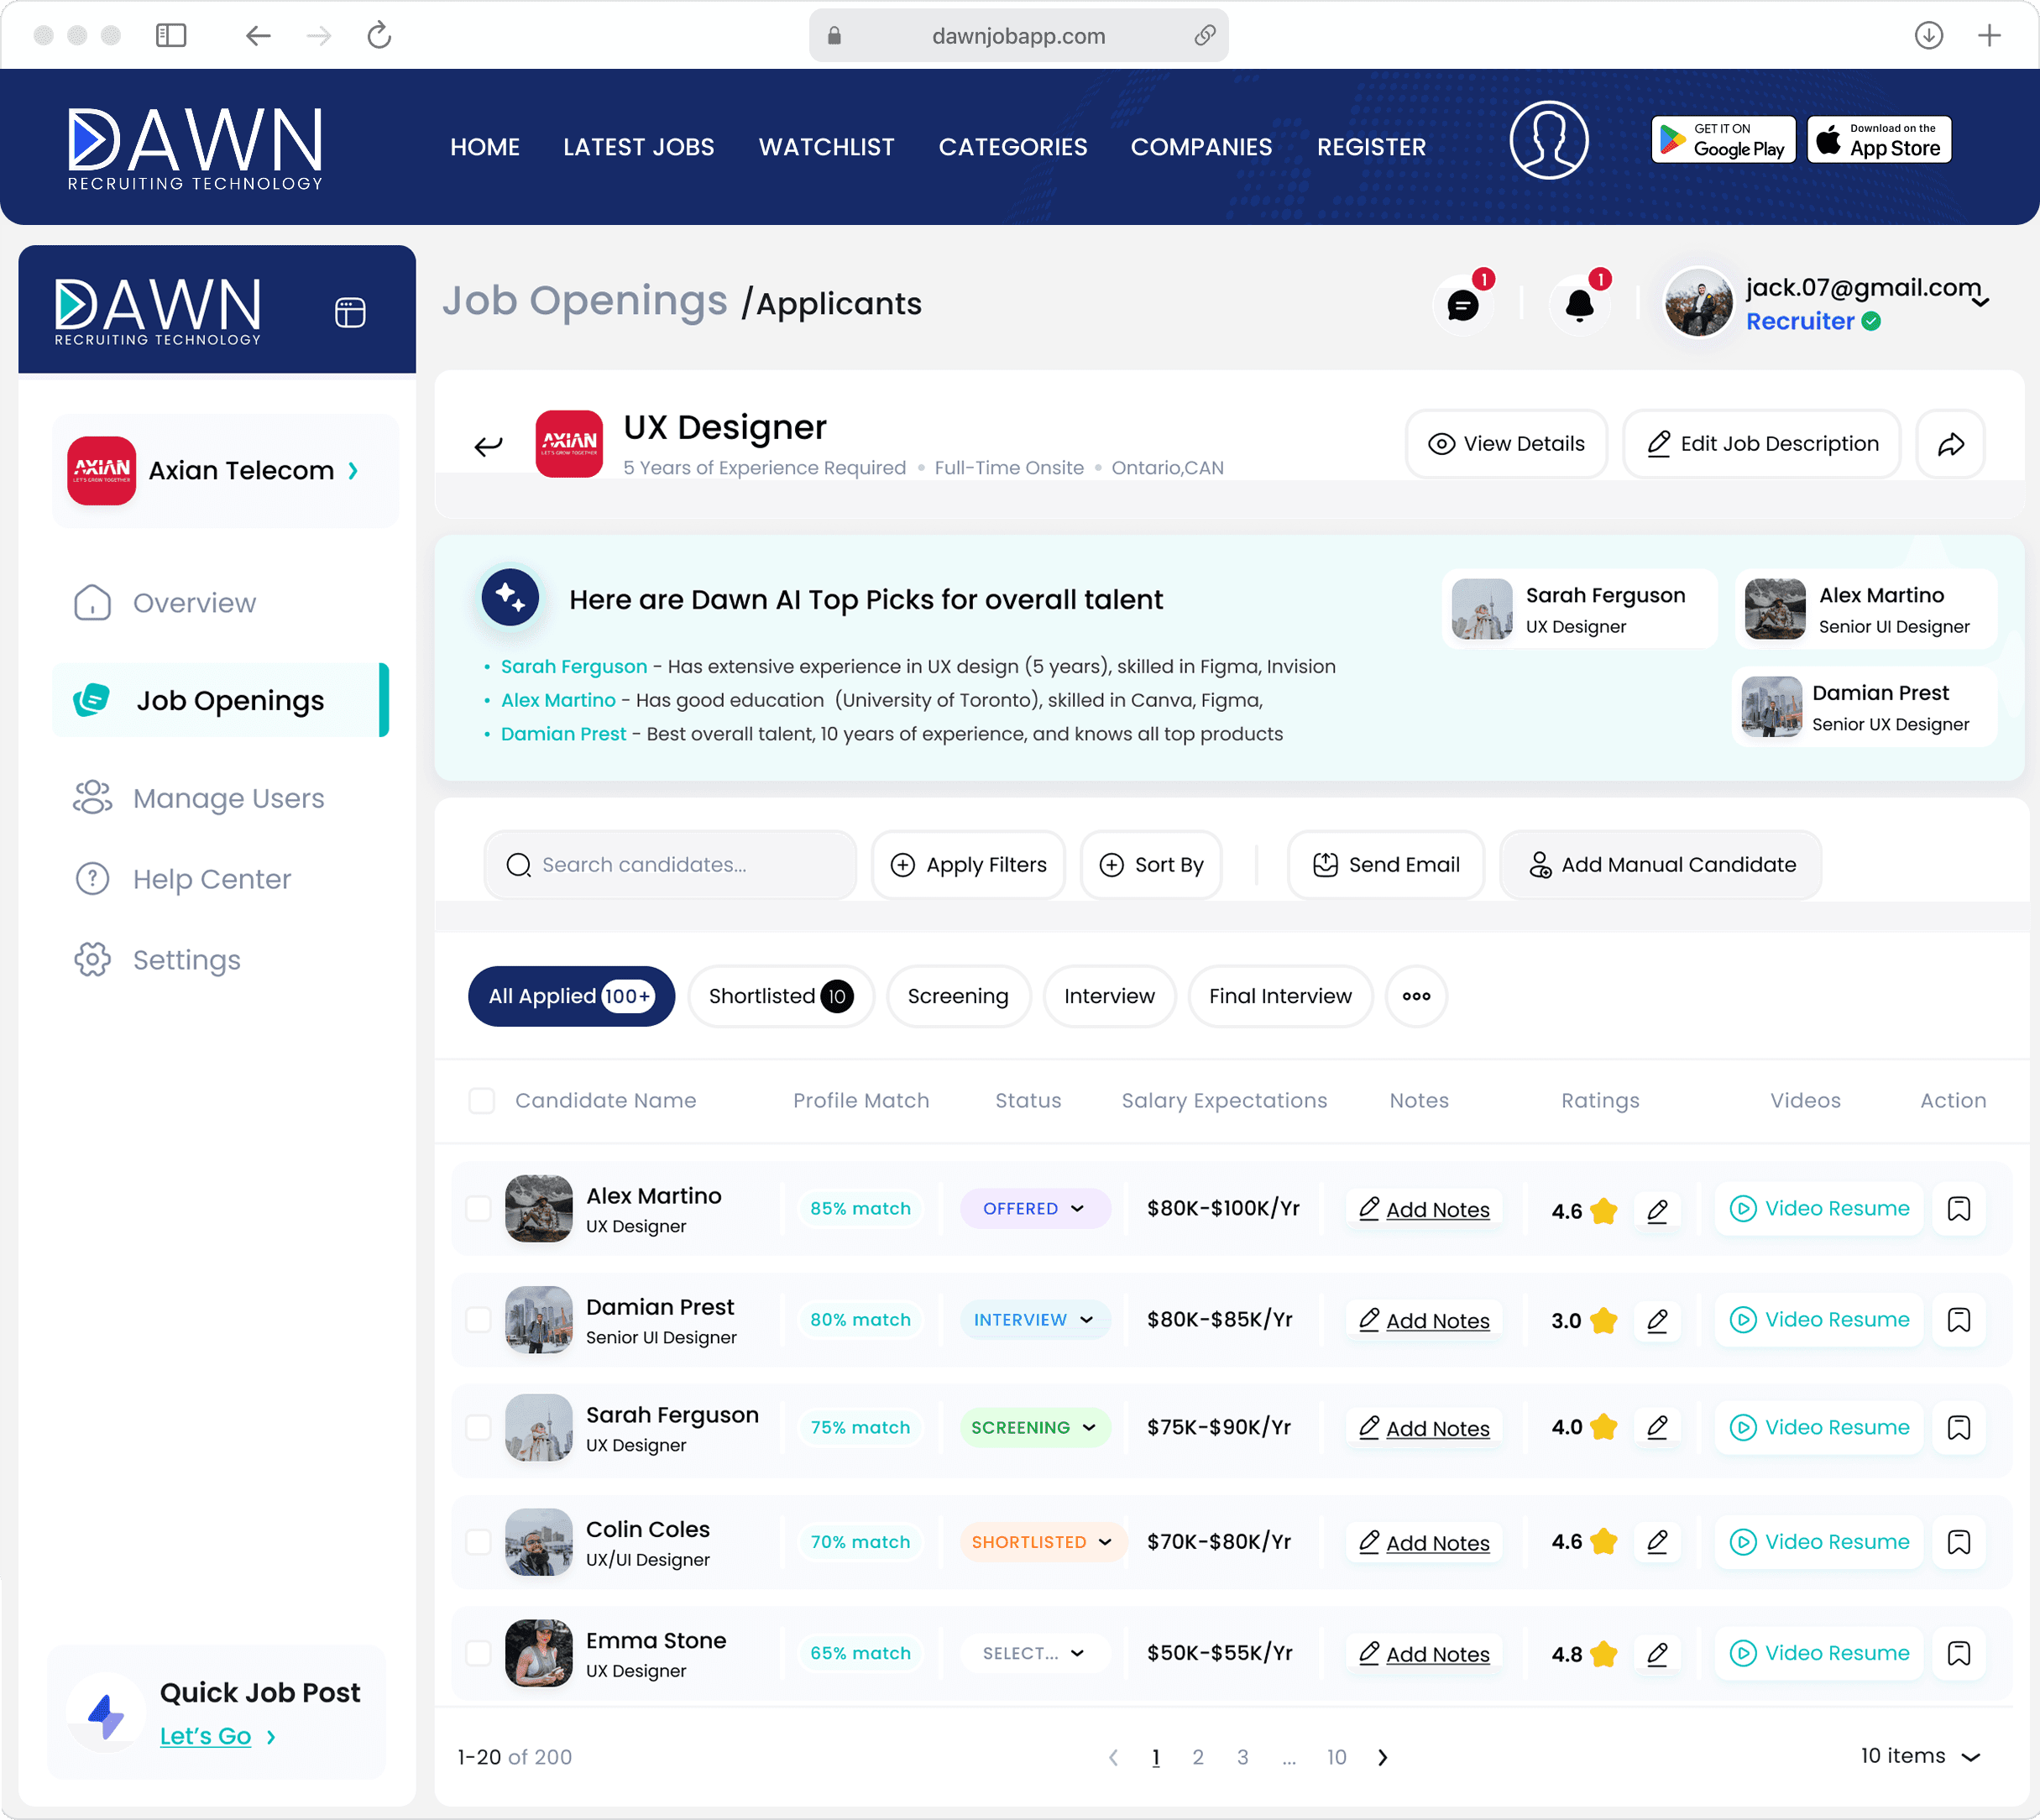Select the checkbox for Damian Prest's row
Viewport: 2040px width, 1820px height.
click(479, 1320)
